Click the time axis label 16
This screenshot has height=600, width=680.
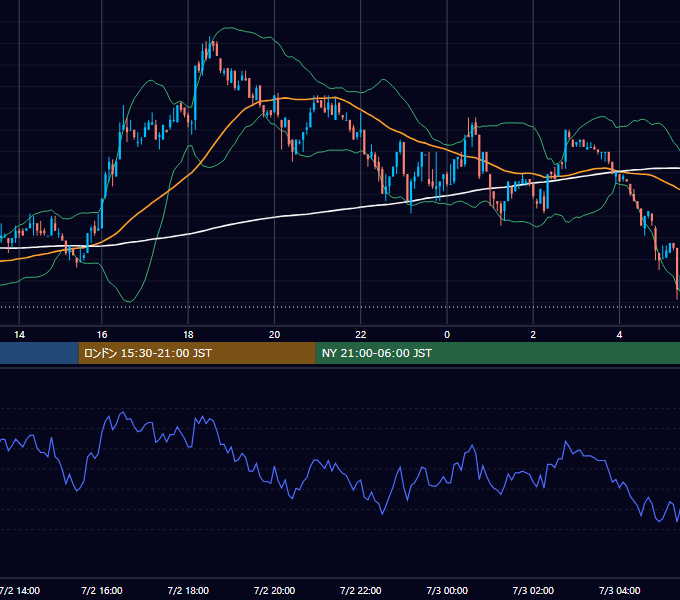point(101,335)
